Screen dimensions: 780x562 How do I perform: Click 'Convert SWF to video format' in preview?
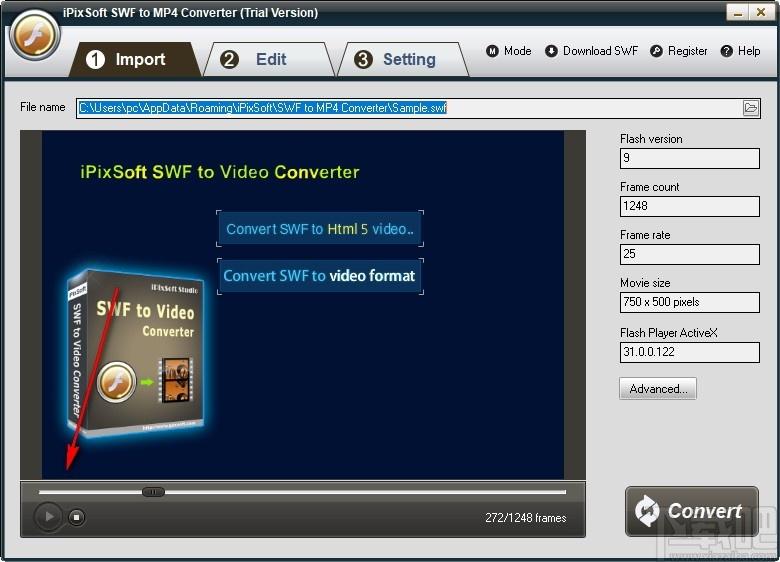[320, 276]
